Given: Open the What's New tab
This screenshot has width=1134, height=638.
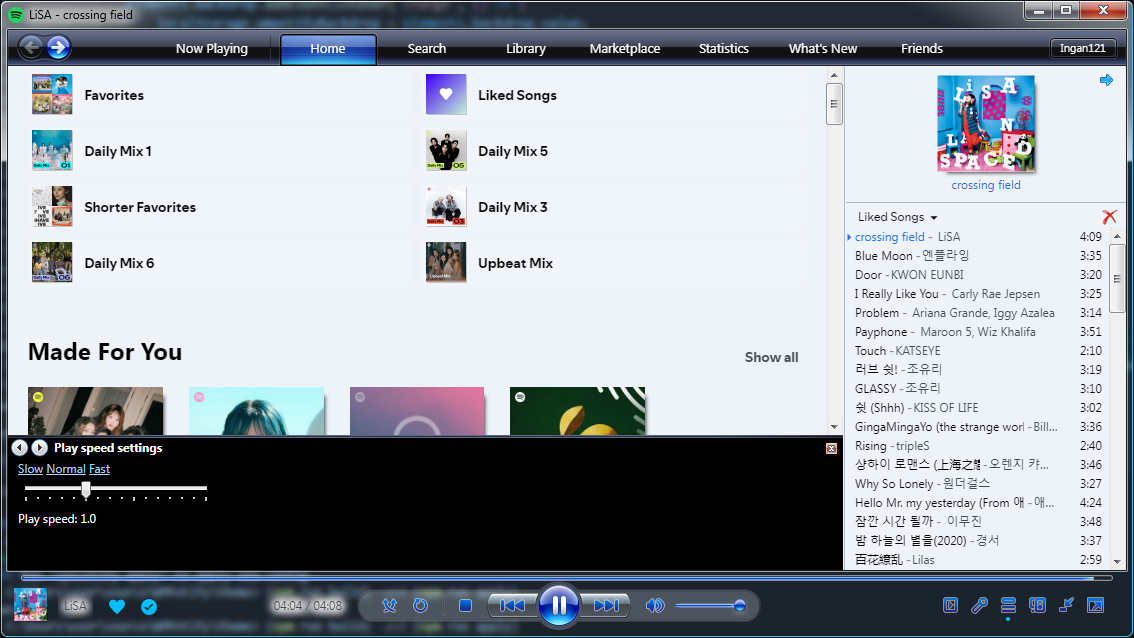Looking at the screenshot, I should (822, 48).
